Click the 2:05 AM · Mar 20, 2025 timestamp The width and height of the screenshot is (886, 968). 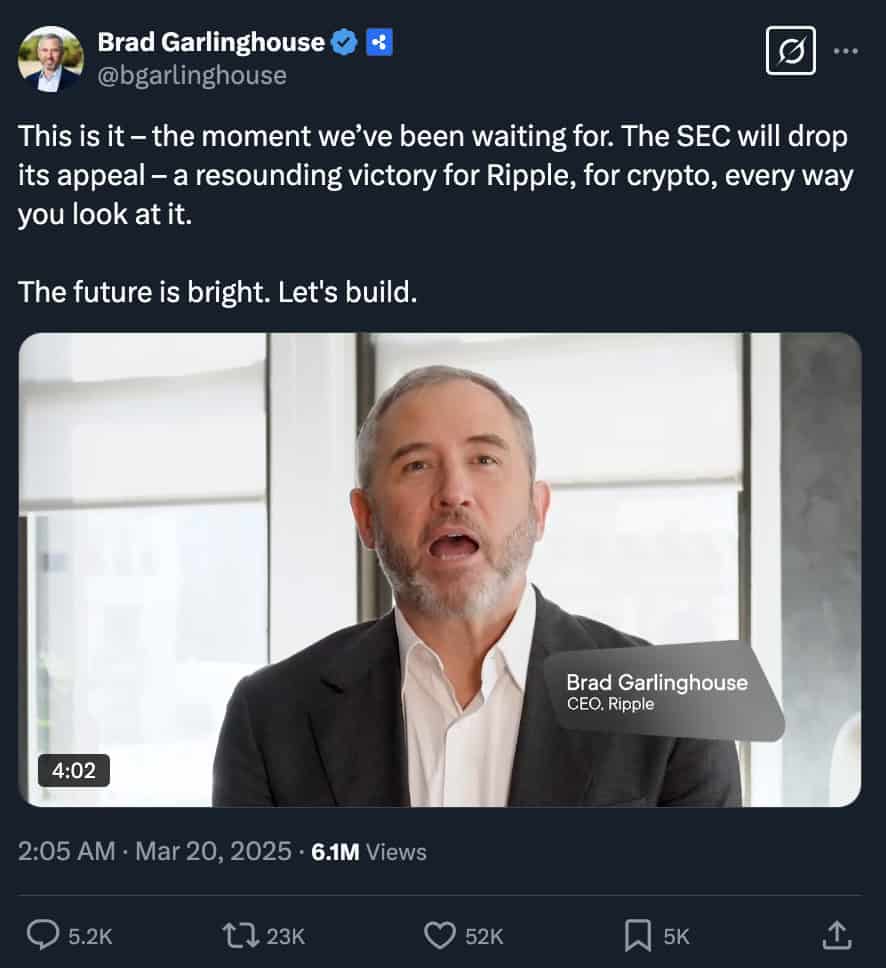coord(156,852)
